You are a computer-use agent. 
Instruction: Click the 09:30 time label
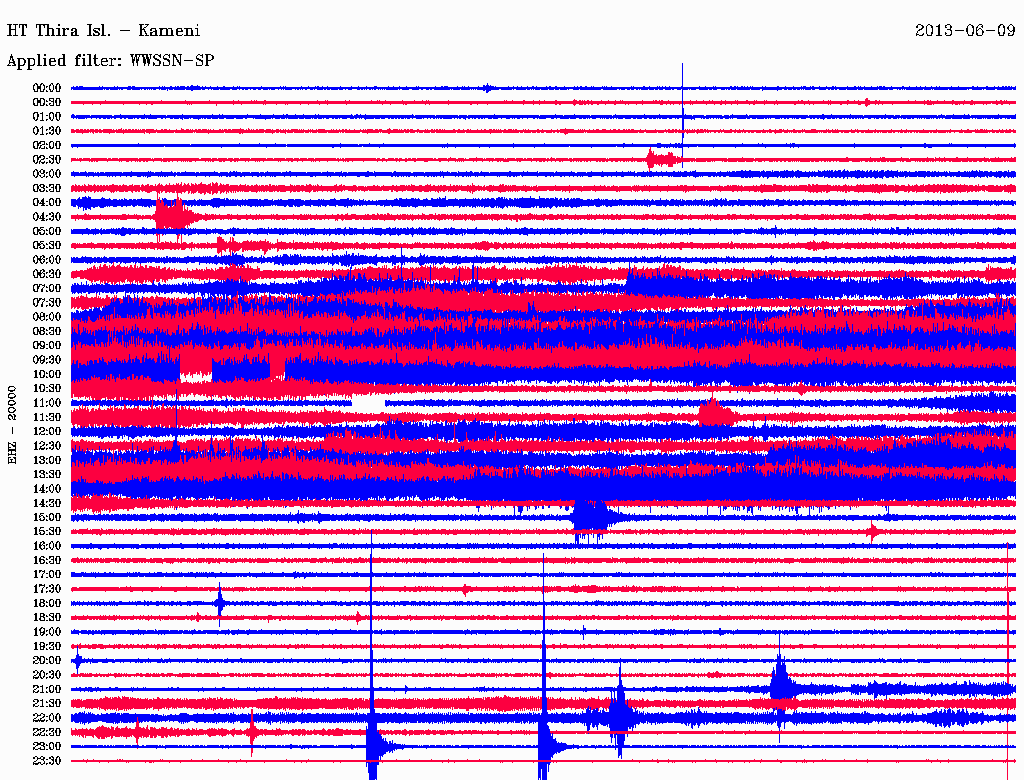click(x=47, y=360)
